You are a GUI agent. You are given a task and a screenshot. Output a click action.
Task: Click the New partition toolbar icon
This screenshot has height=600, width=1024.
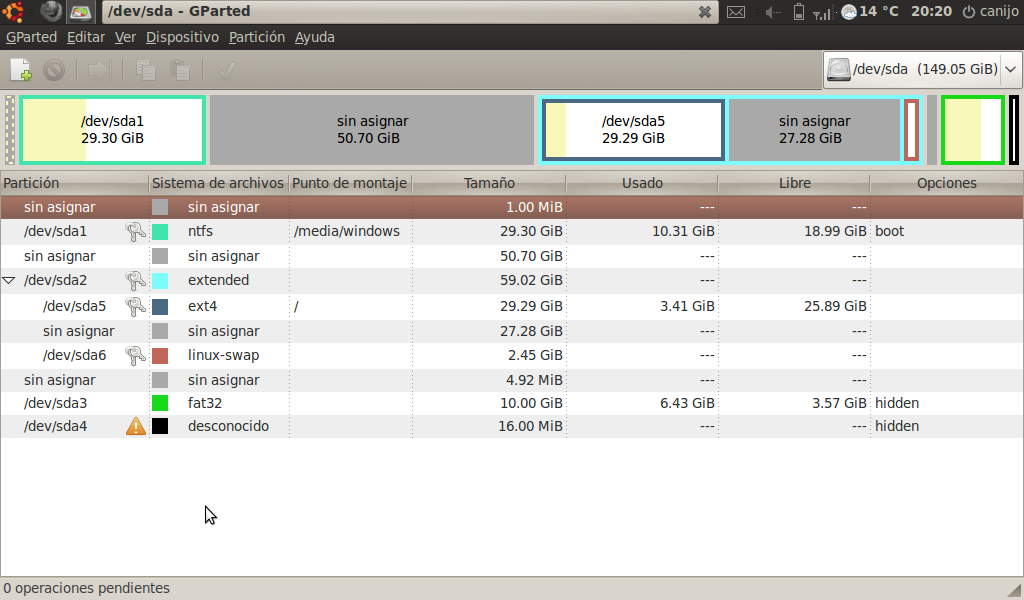click(21, 69)
